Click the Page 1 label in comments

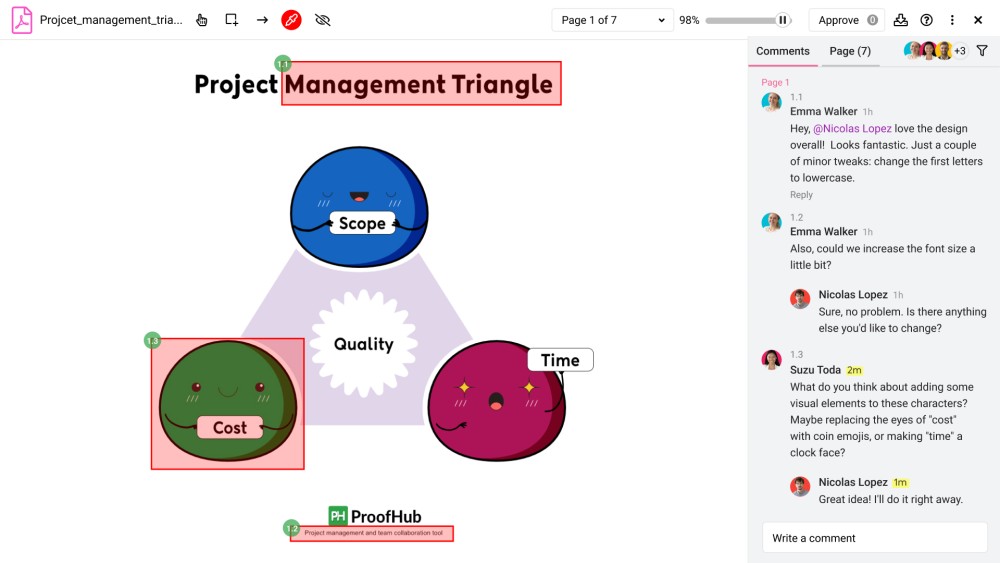(775, 82)
